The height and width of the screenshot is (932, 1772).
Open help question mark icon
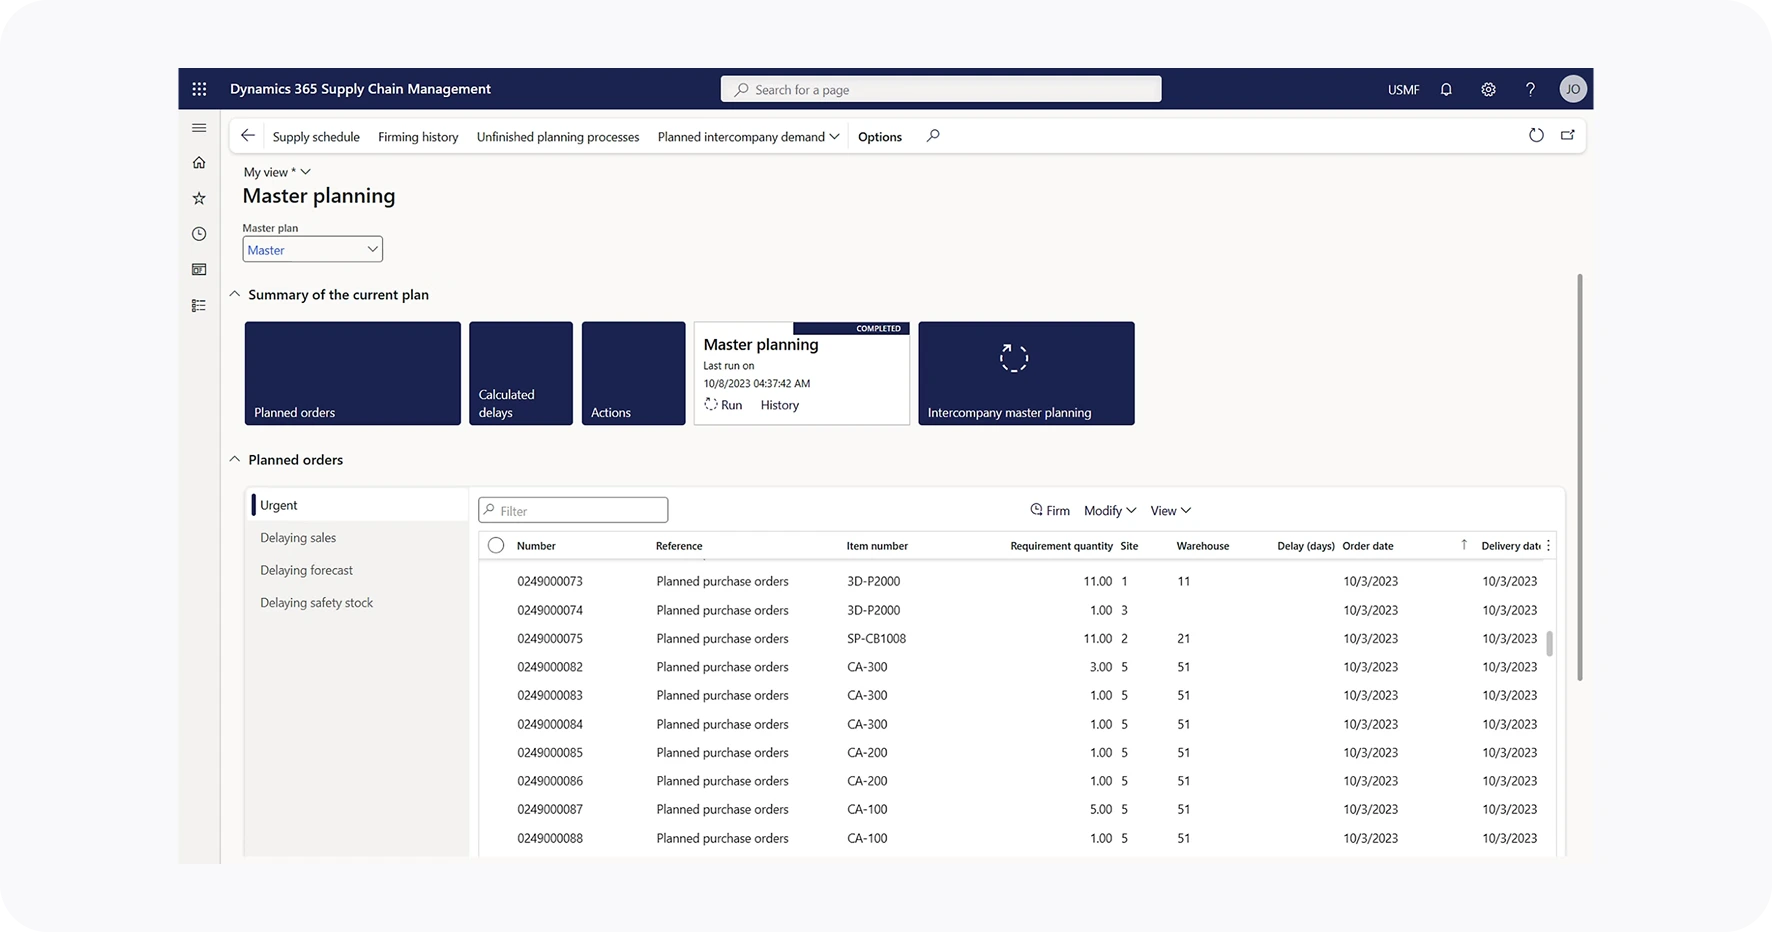1530,89
